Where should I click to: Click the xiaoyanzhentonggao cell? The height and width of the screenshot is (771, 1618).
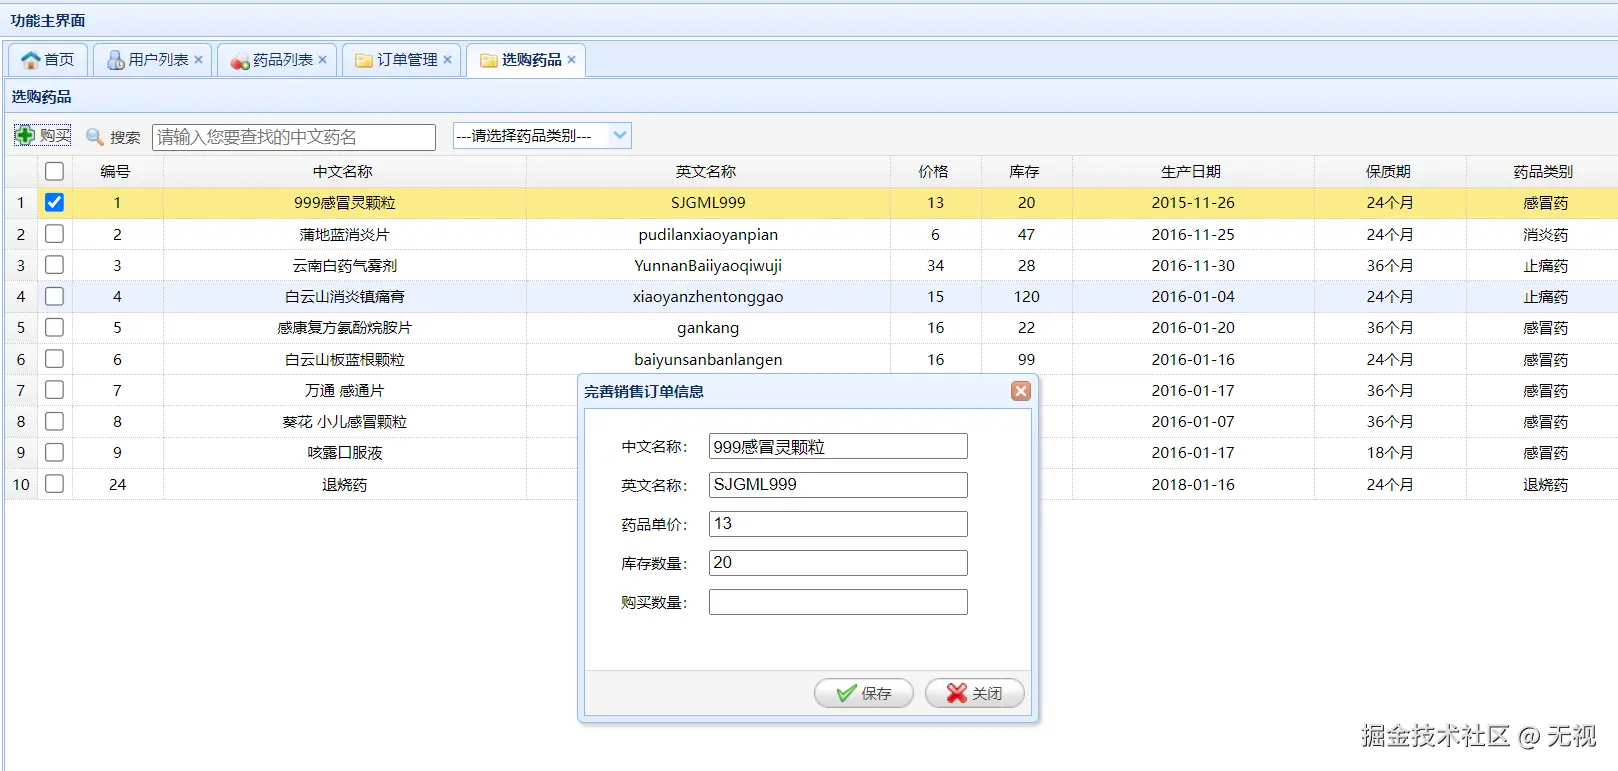coord(708,296)
